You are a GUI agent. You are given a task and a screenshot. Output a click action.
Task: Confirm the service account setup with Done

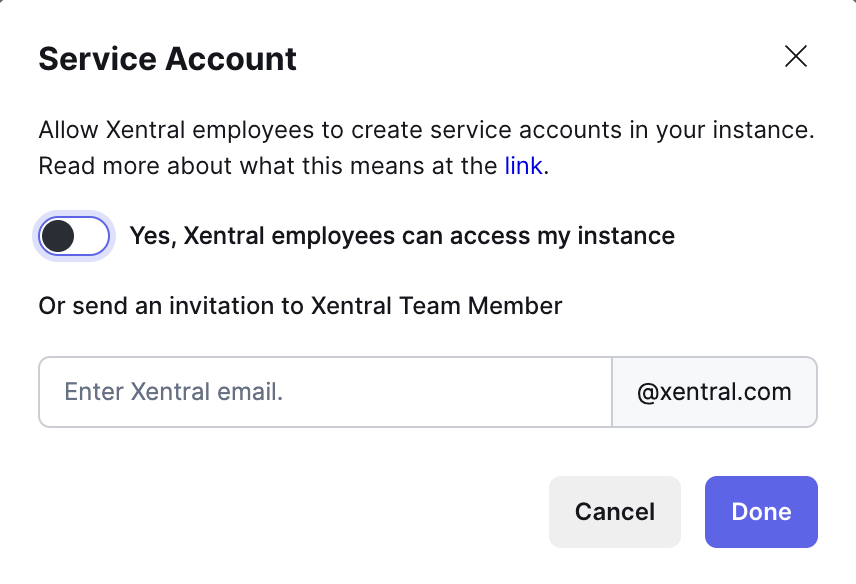tap(761, 511)
